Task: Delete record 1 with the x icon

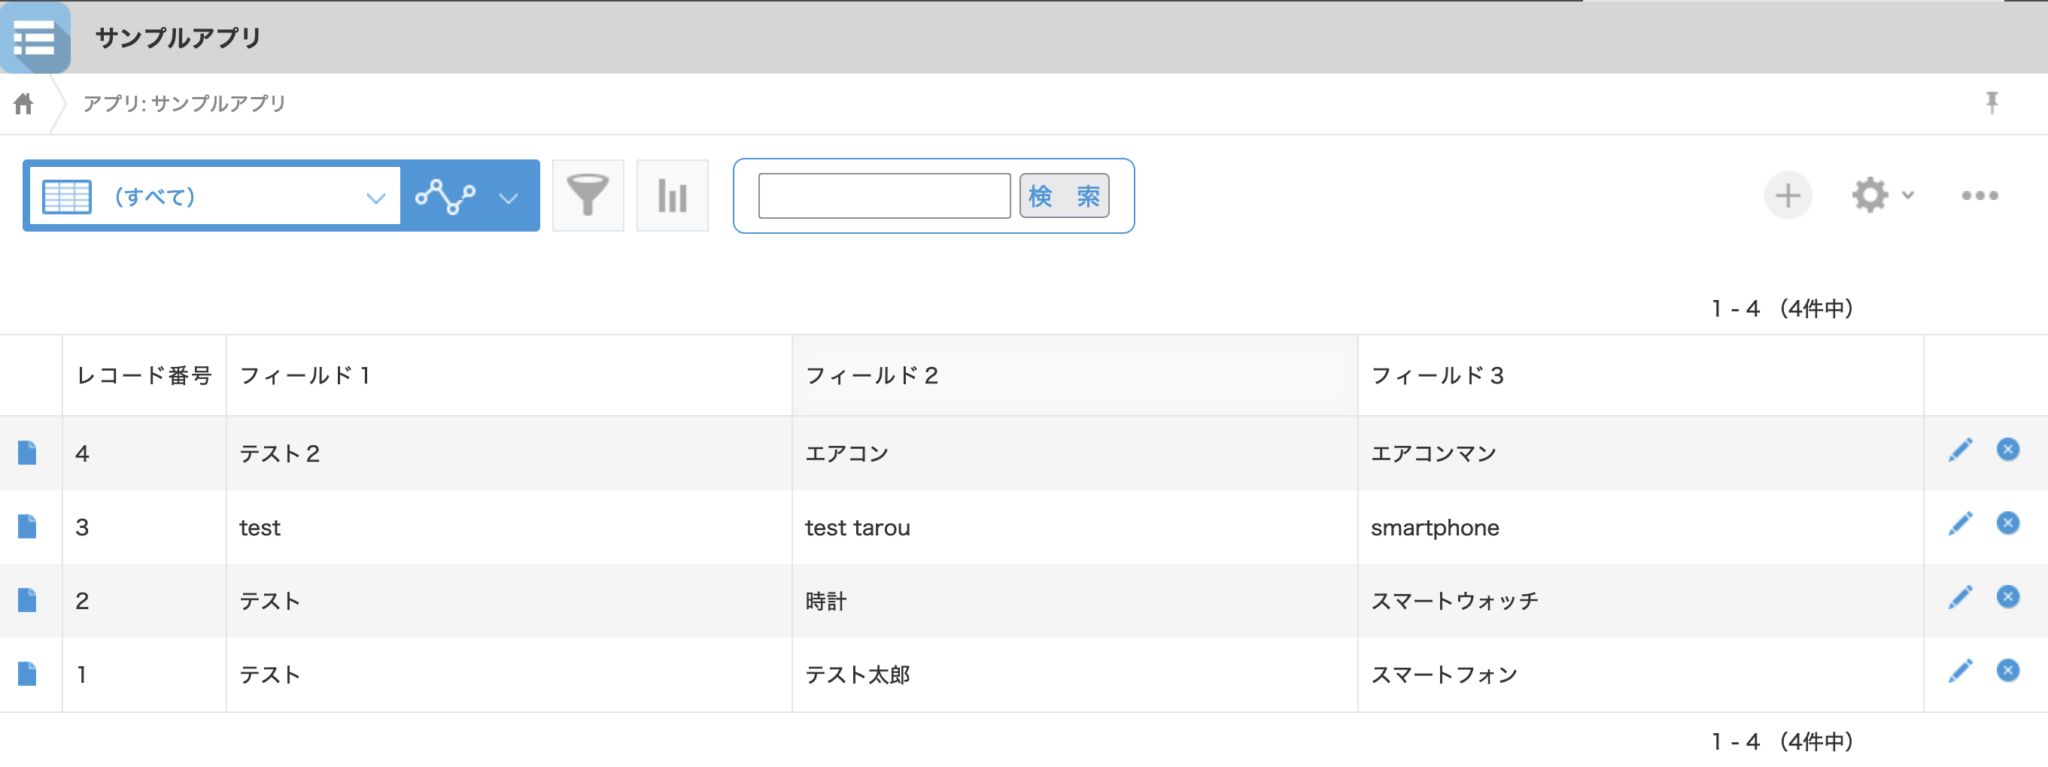Action: coord(2007,670)
